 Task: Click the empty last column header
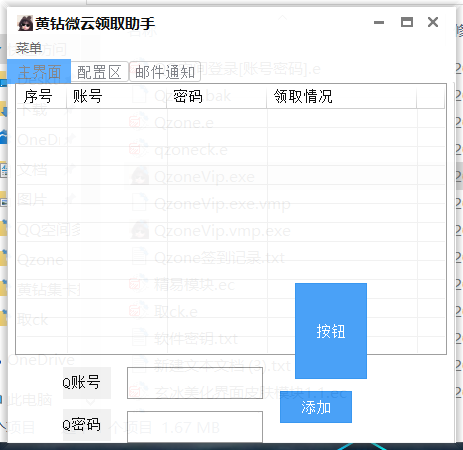point(430,96)
